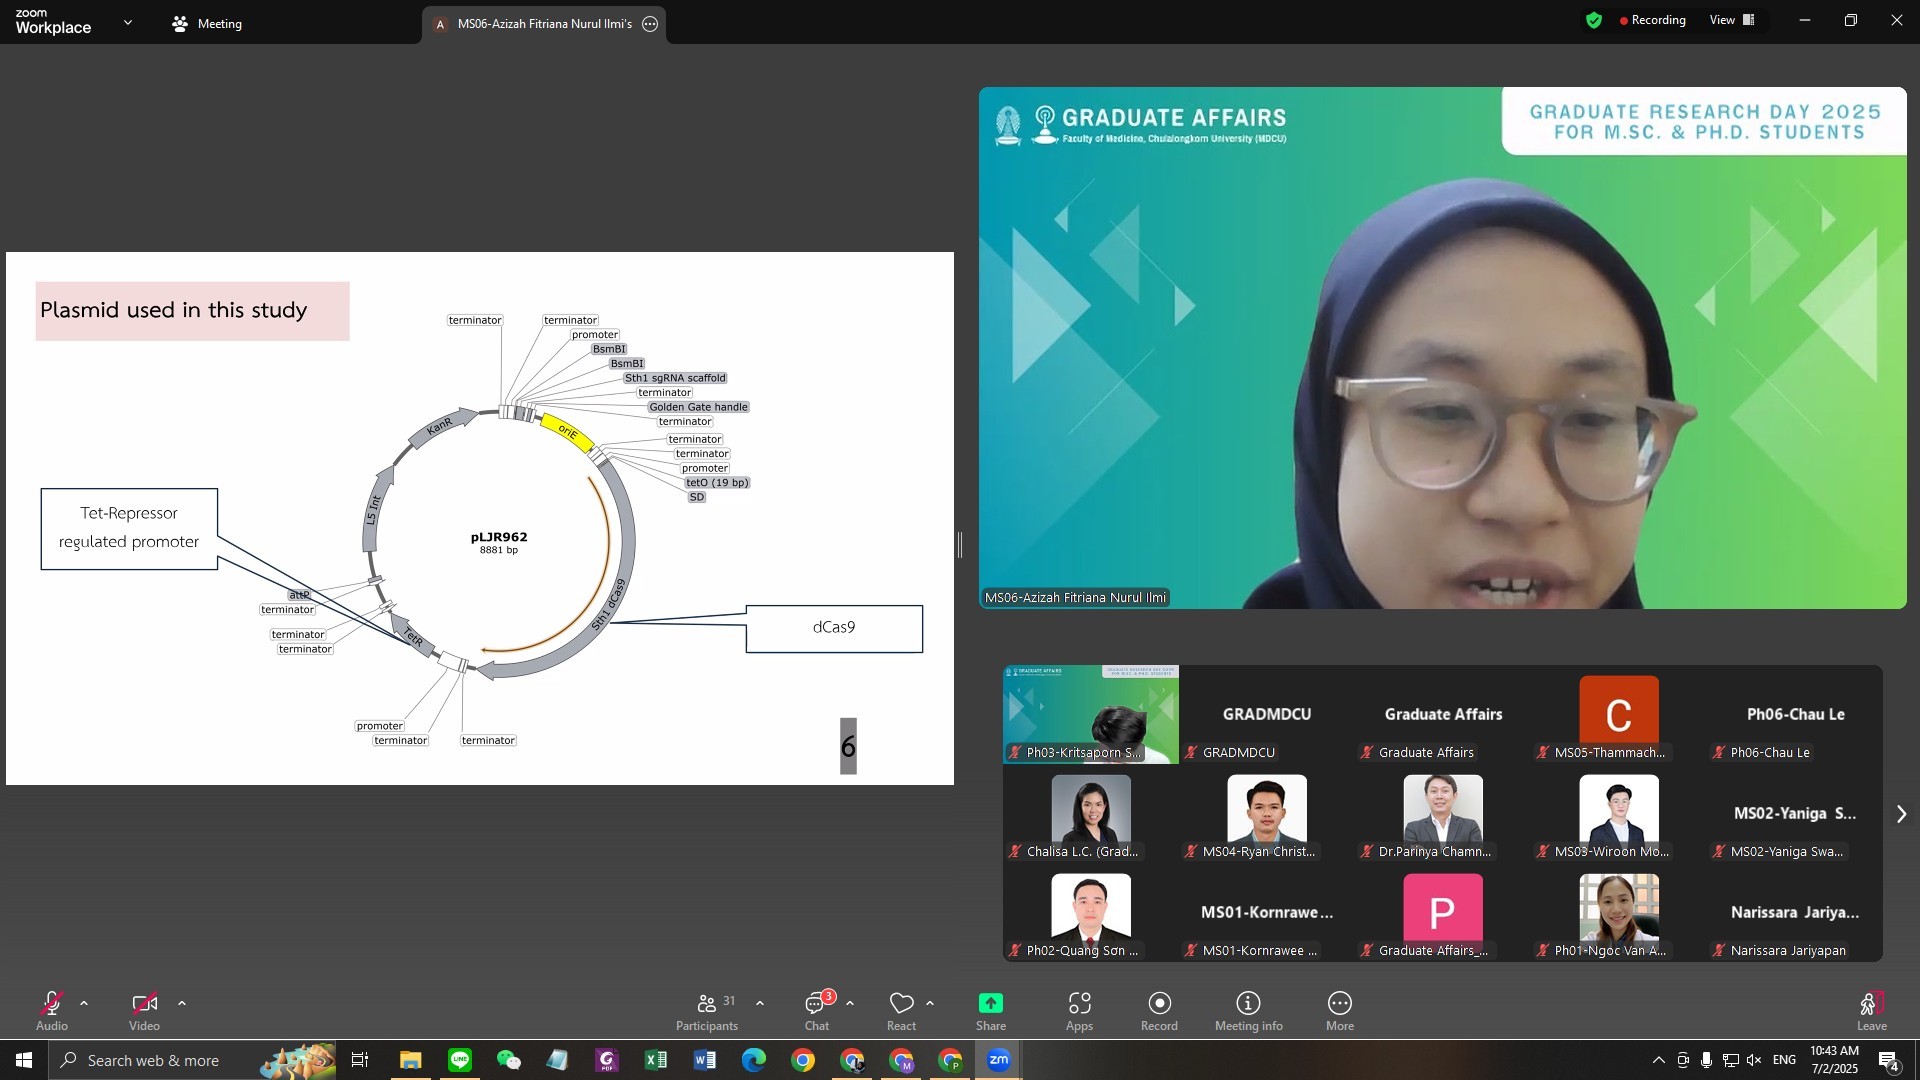Unmute the Audio microphone
Image resolution: width=1920 pixels, height=1080 pixels.
(x=52, y=1004)
